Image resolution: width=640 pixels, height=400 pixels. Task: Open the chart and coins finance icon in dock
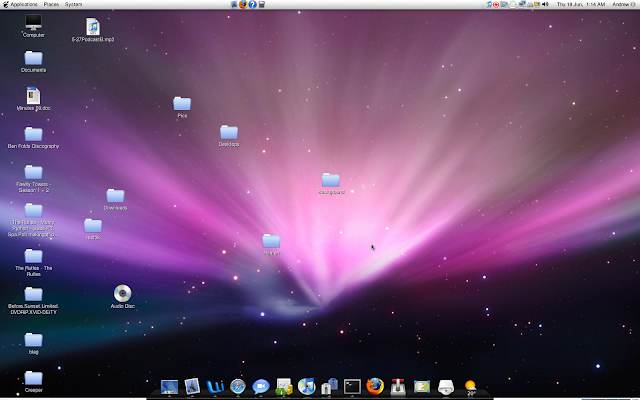pos(284,387)
